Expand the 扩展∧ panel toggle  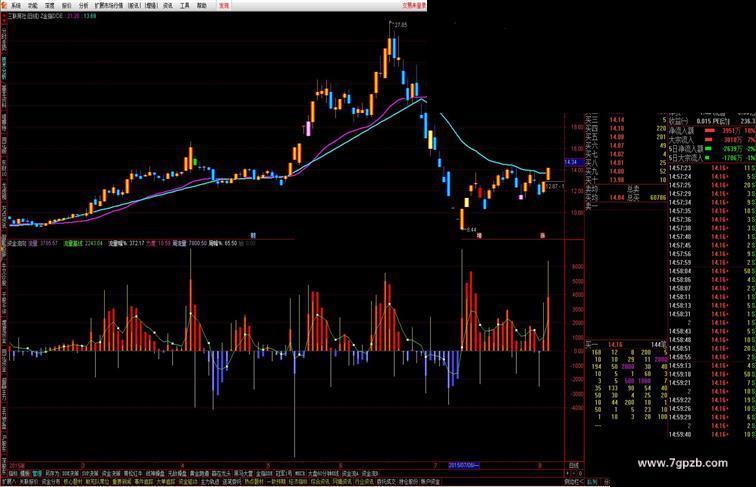click(x=9, y=481)
